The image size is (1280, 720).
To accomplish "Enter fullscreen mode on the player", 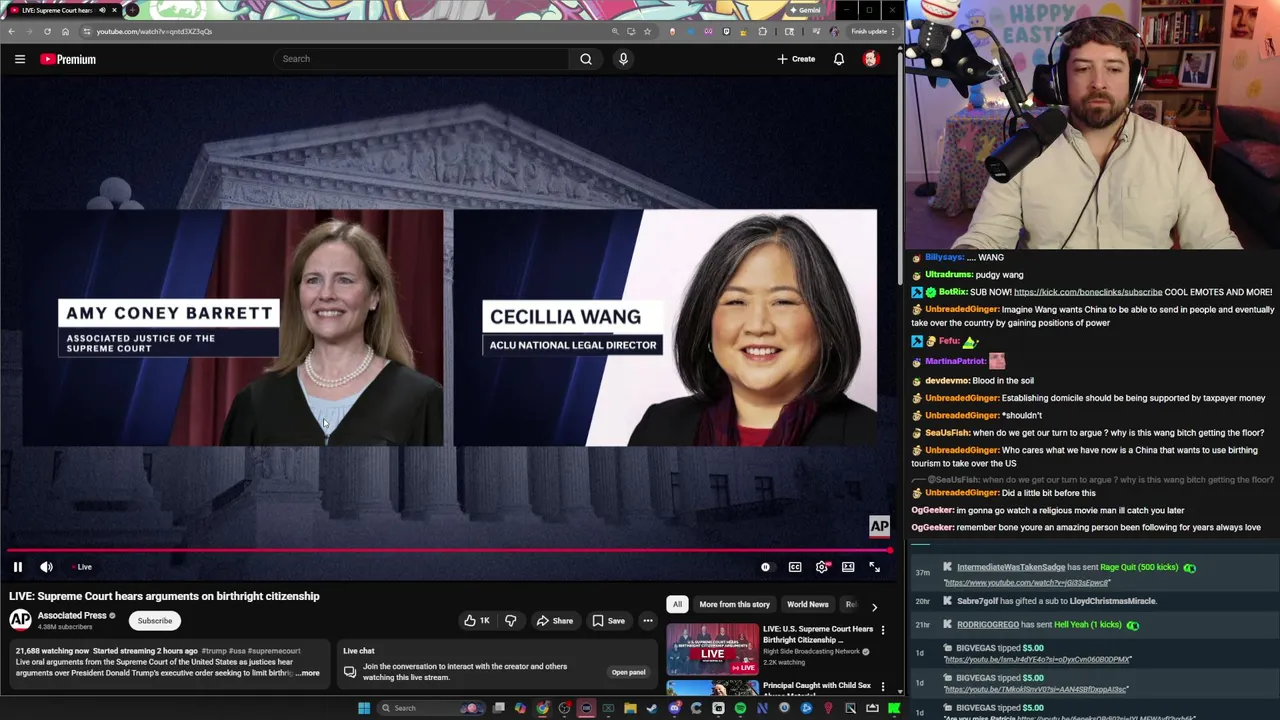I will click(x=874, y=567).
